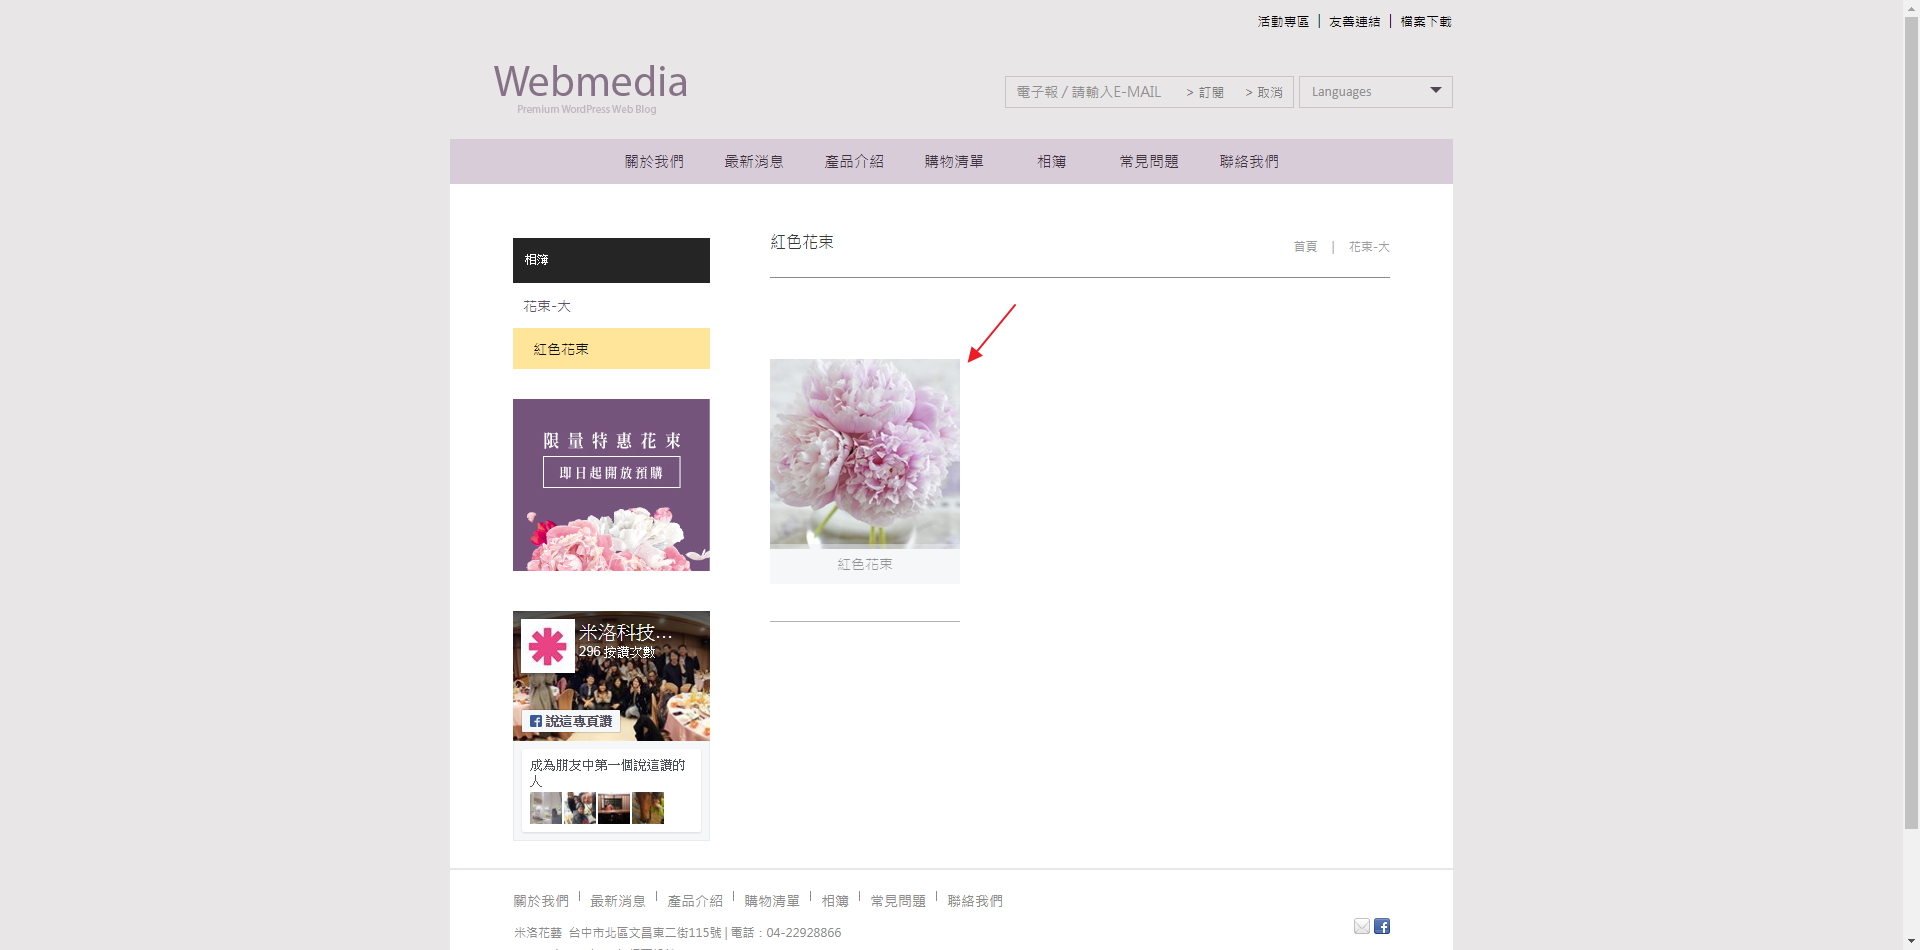1920x950 pixels.
Task: Click the 限量特惠花束 promotional banner
Action: click(x=611, y=485)
